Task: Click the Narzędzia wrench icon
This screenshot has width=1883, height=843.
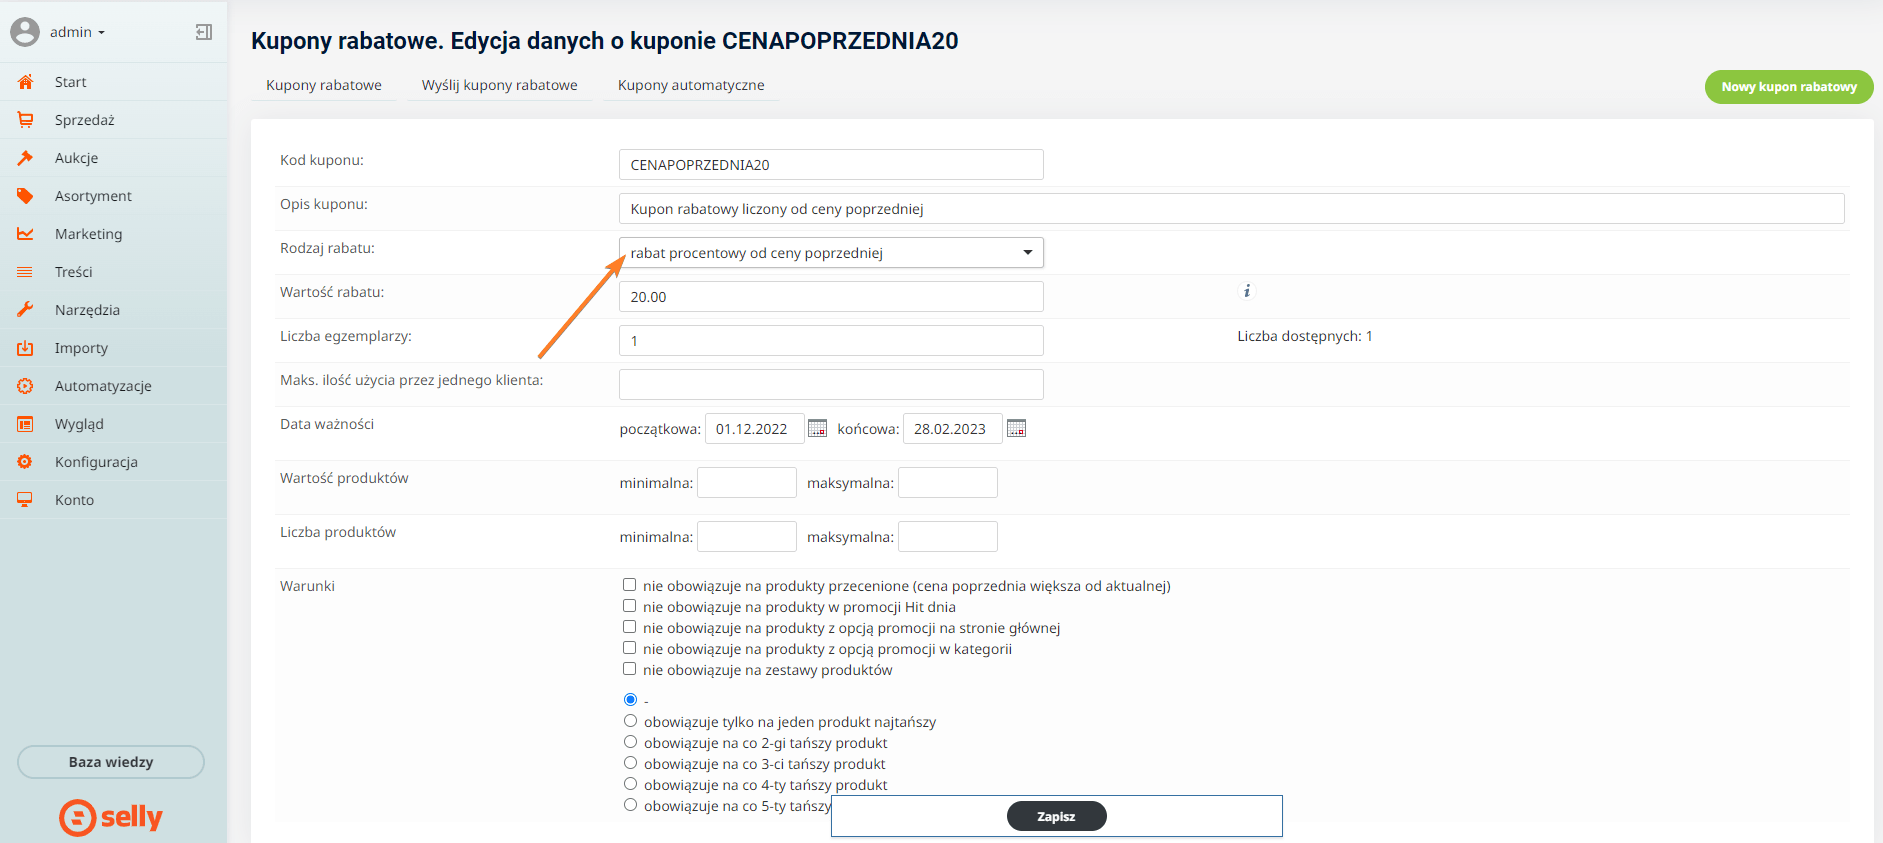Action: point(25,310)
